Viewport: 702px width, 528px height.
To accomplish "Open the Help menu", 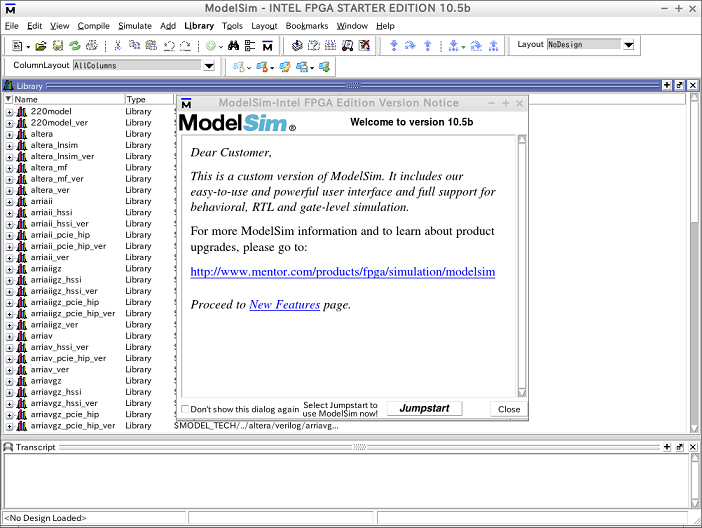I will 385,26.
